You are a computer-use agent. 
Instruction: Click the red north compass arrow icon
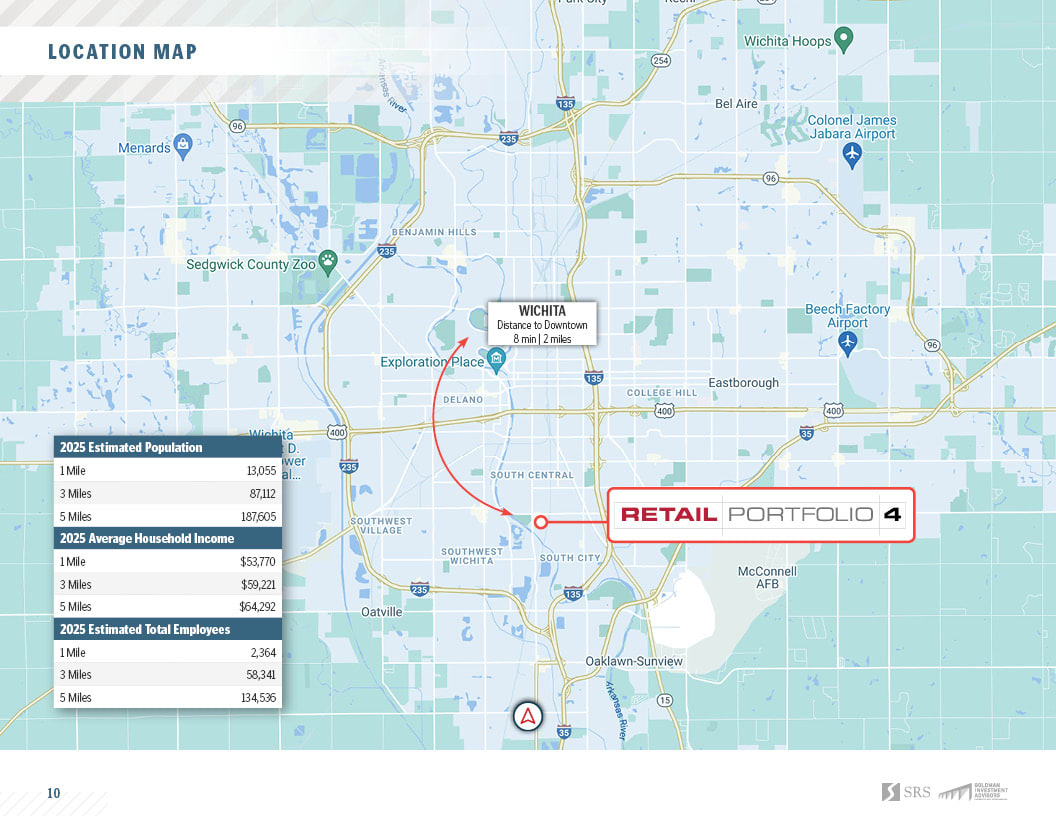point(528,716)
